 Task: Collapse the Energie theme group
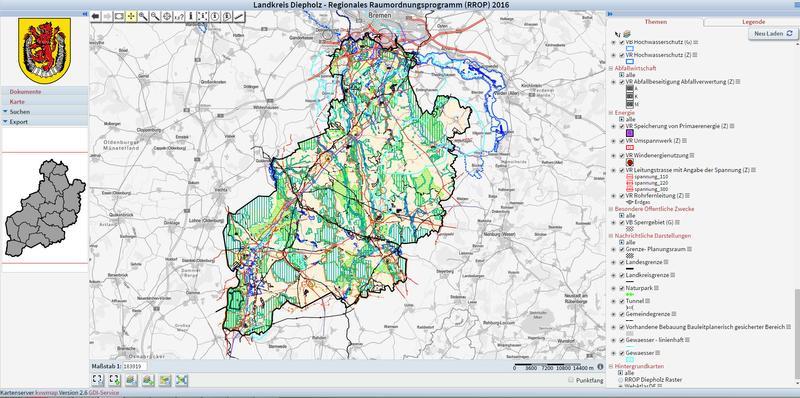click(610, 112)
